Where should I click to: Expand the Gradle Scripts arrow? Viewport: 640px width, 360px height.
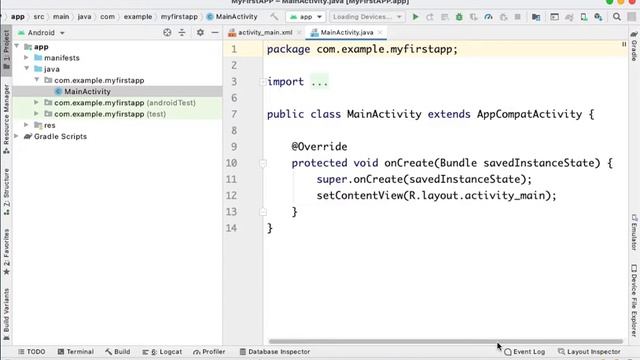(17, 136)
